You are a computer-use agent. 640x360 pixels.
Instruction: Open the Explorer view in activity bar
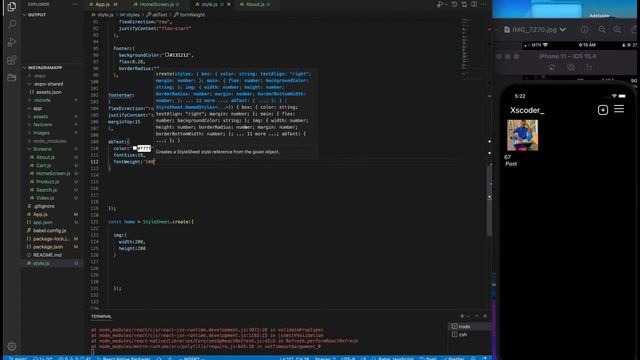click(12, 6)
